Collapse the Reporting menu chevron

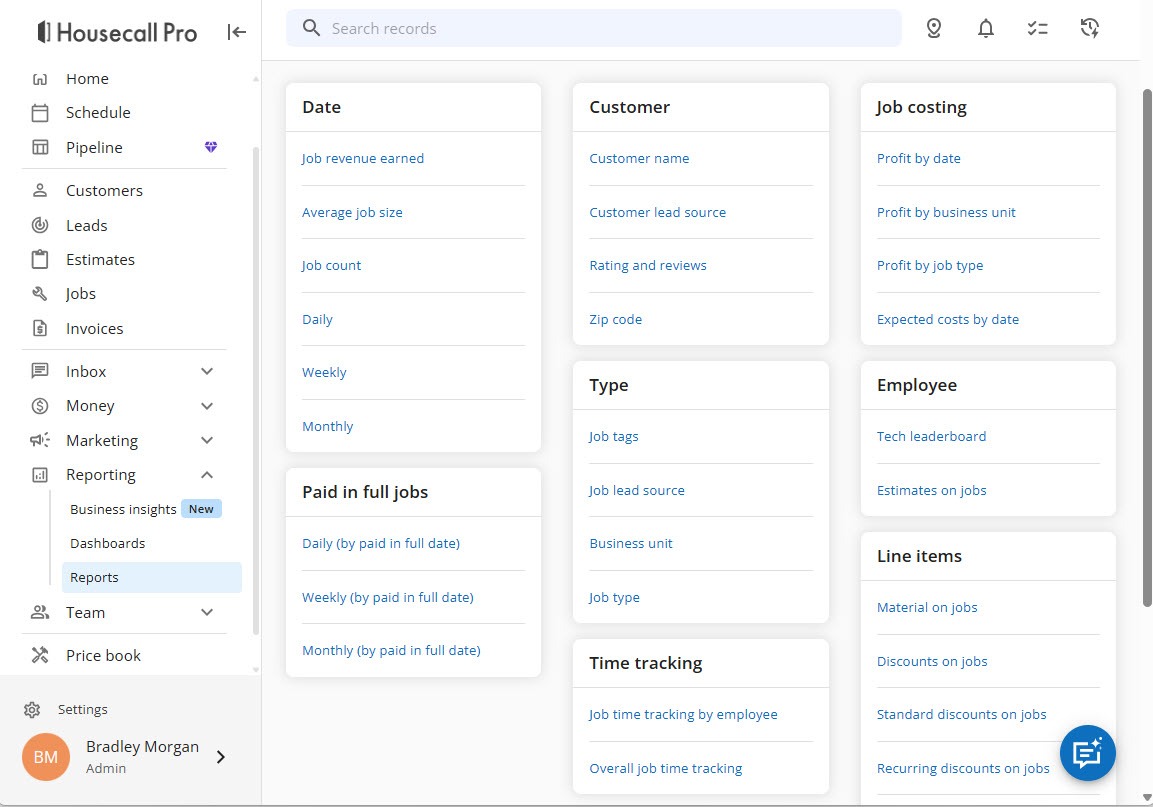207,475
